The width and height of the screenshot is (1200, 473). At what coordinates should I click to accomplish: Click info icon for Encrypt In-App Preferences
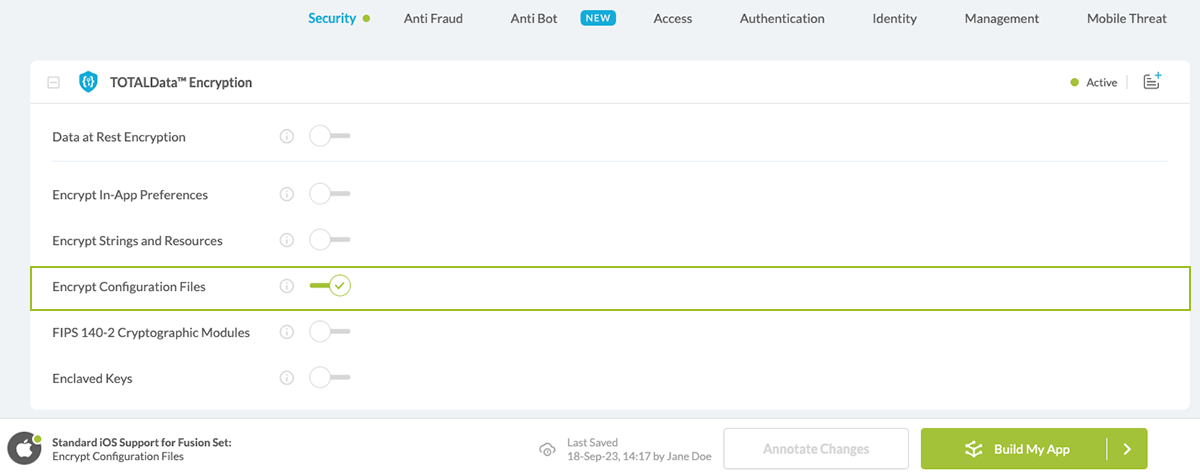(287, 194)
